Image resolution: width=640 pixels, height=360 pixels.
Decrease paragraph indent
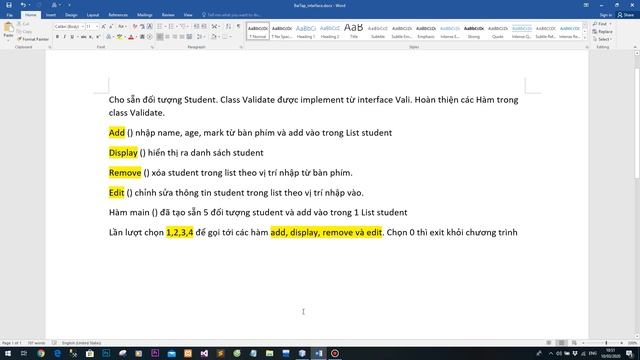pyautogui.click(x=196, y=27)
